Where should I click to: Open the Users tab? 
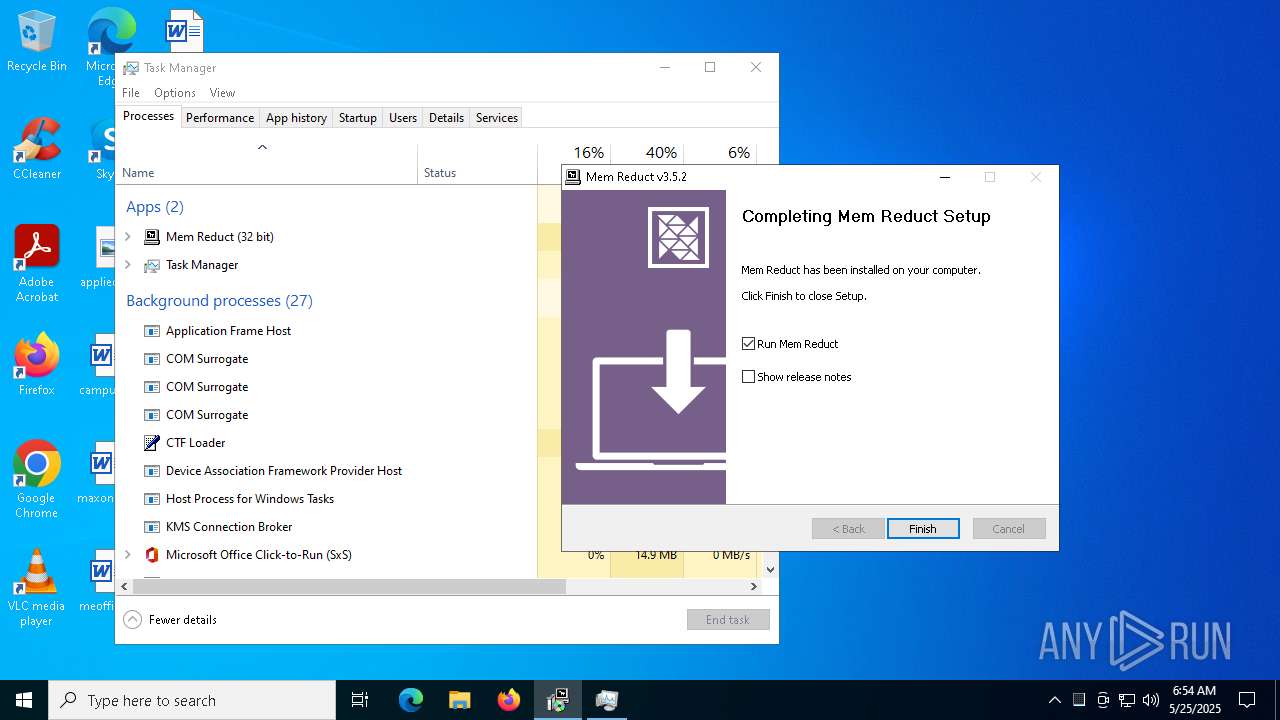point(403,118)
